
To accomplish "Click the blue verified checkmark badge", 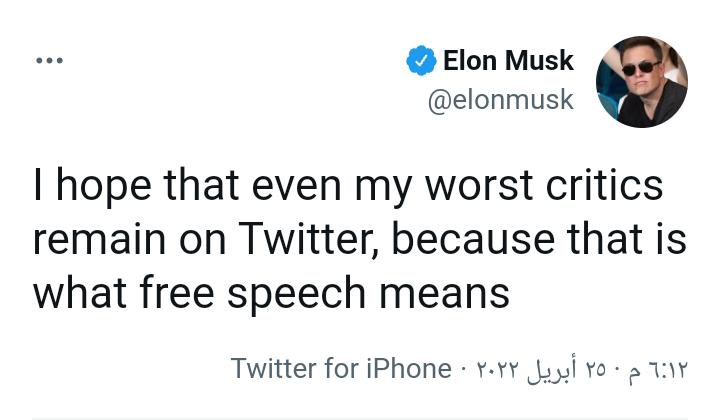I will point(420,61).
